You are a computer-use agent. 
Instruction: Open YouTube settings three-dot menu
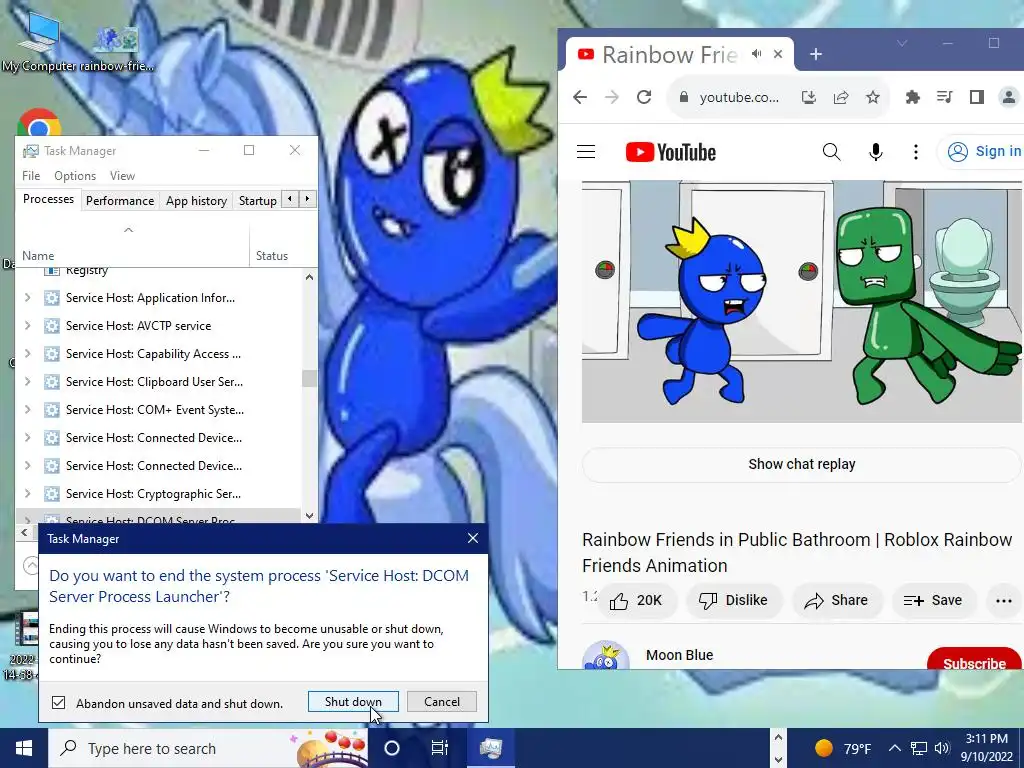916,152
